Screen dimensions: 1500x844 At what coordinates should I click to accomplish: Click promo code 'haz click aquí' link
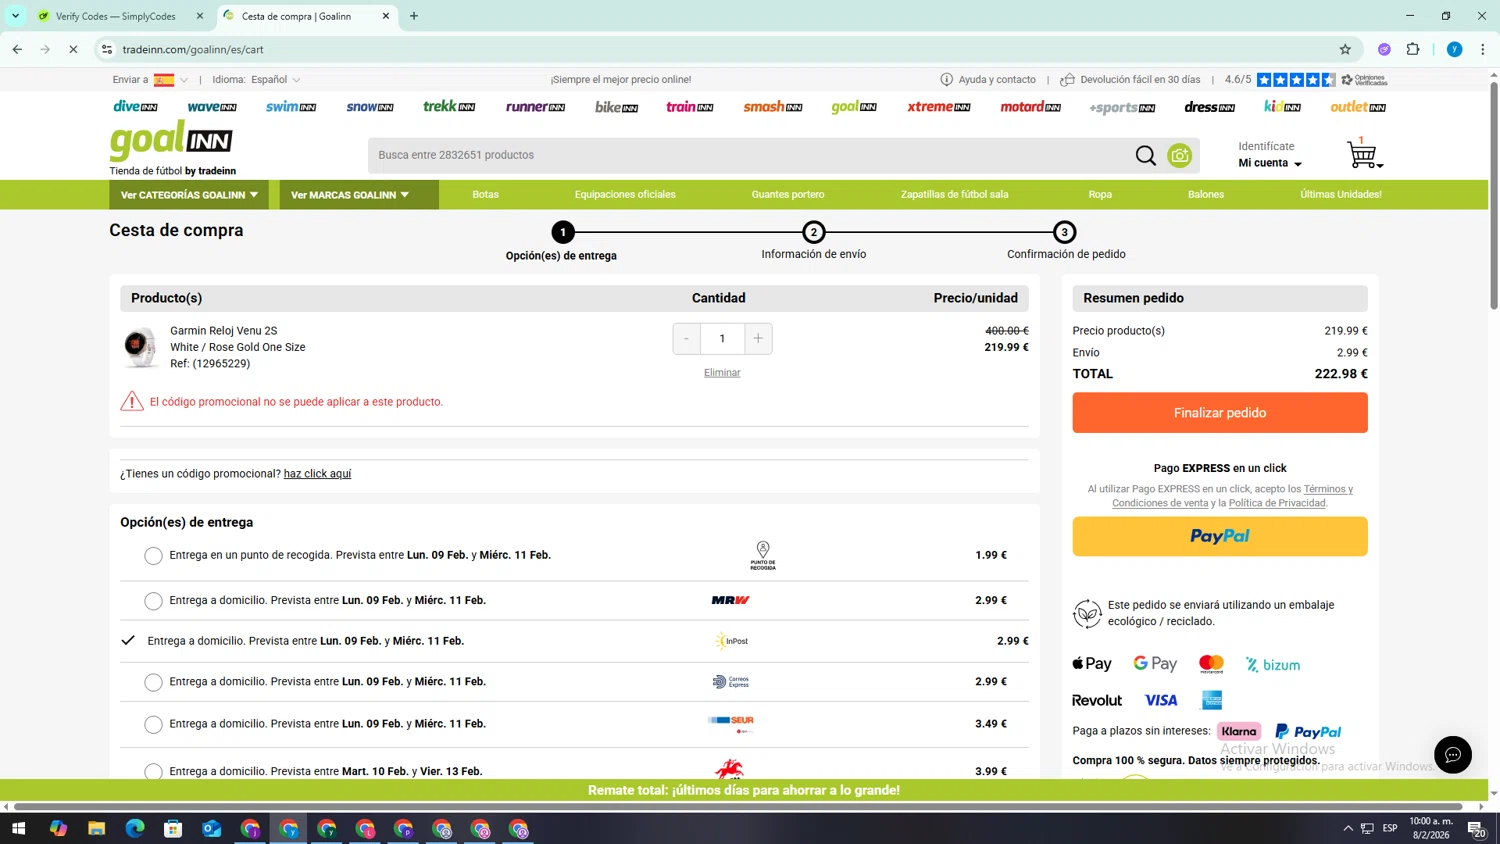point(317,474)
